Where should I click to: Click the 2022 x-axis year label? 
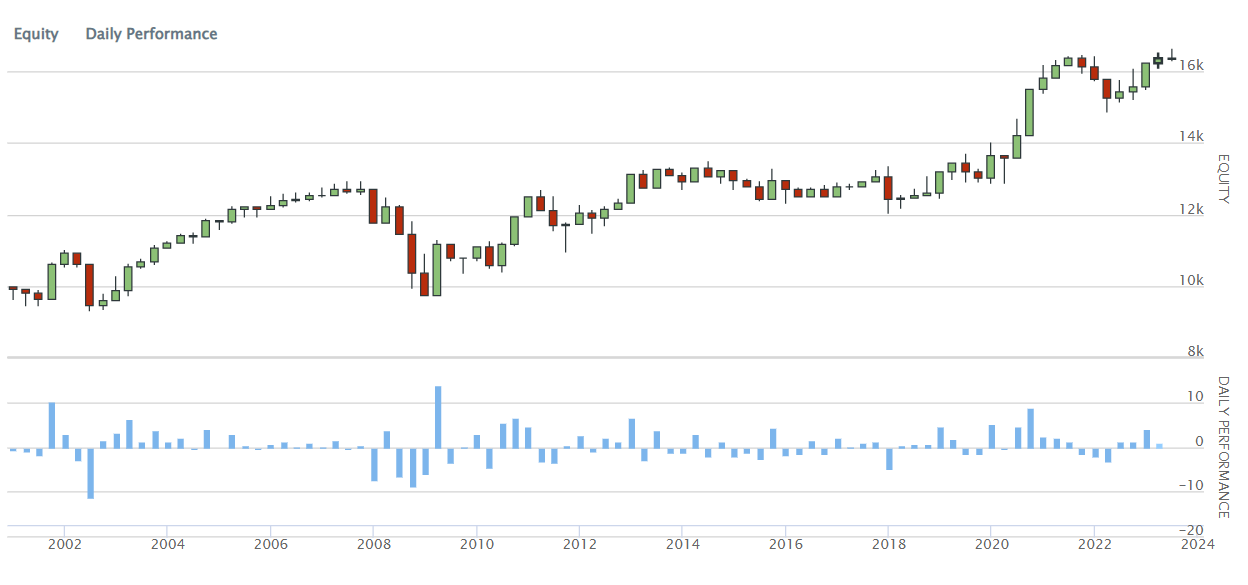pos(1093,545)
